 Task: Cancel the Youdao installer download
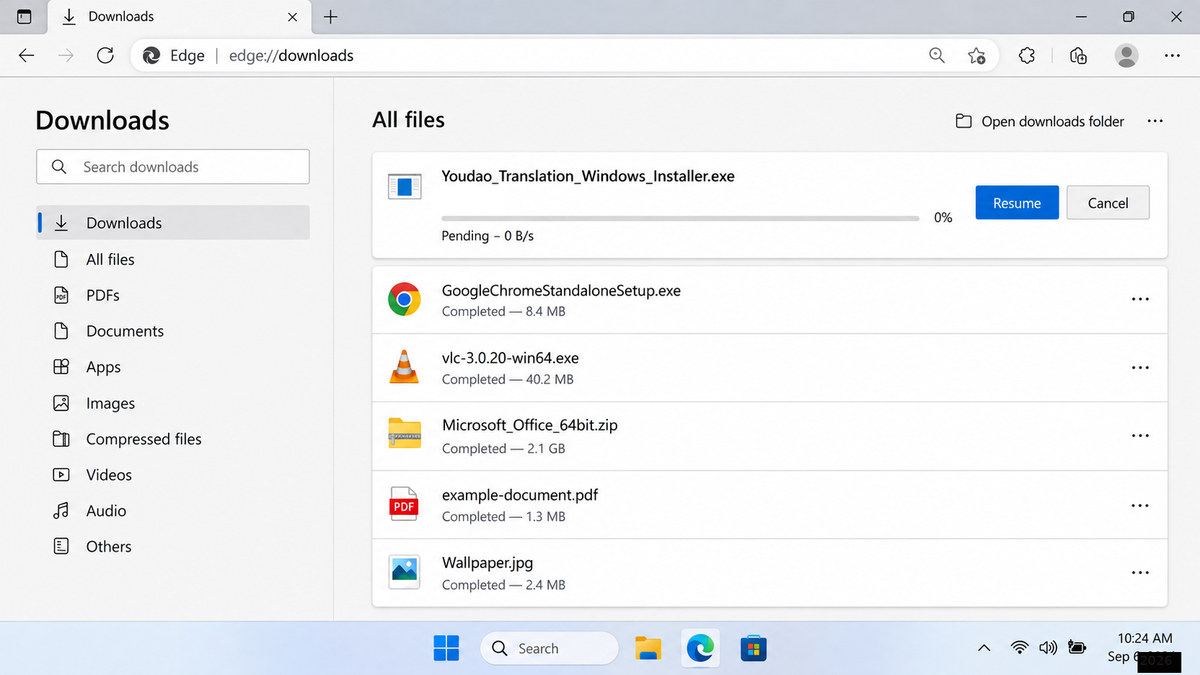pos(1108,203)
